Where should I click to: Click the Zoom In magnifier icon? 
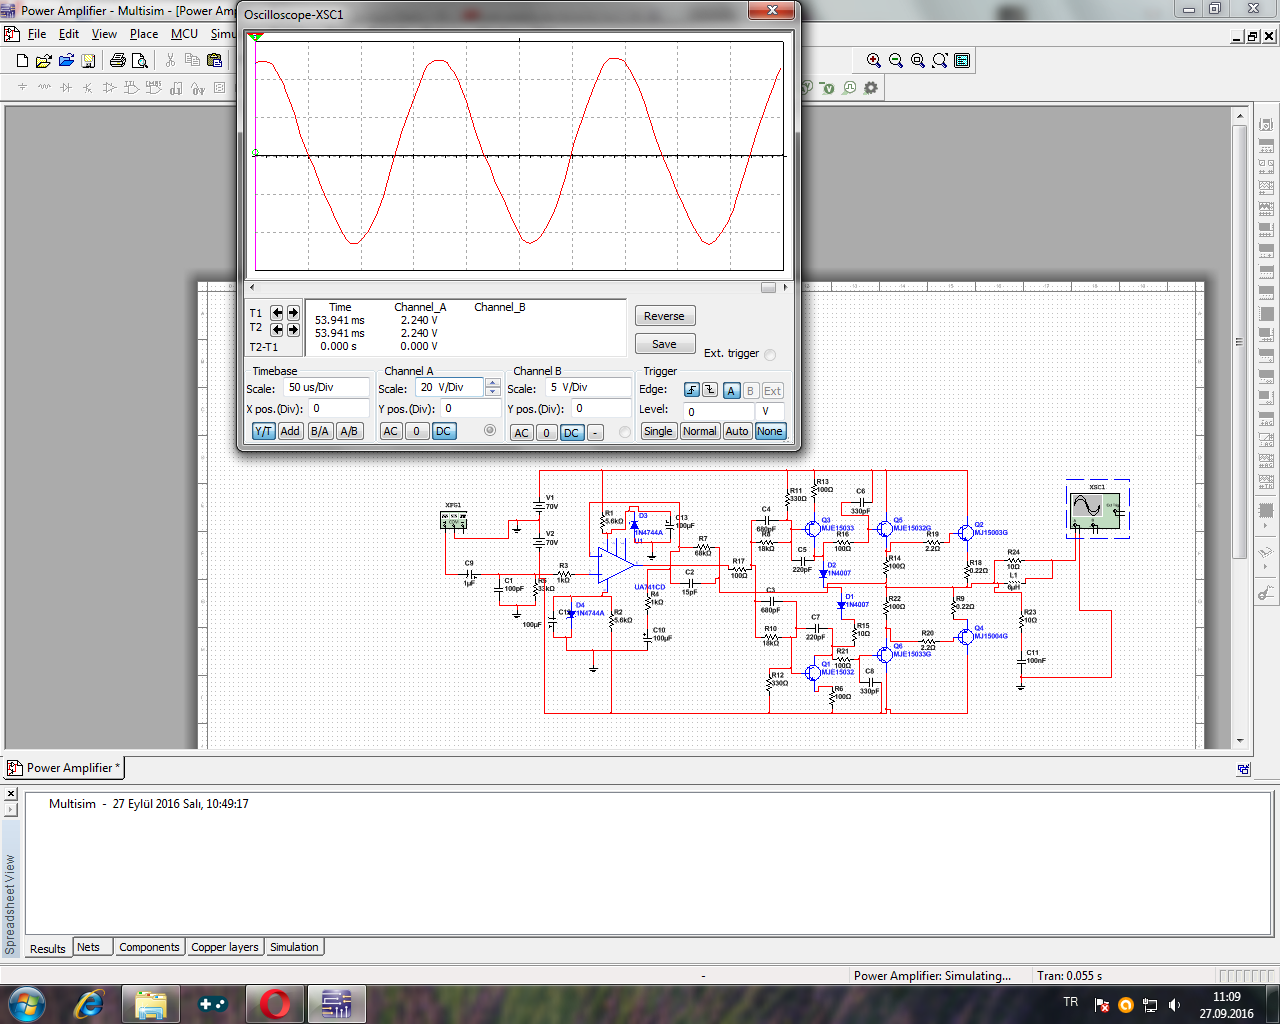click(874, 60)
